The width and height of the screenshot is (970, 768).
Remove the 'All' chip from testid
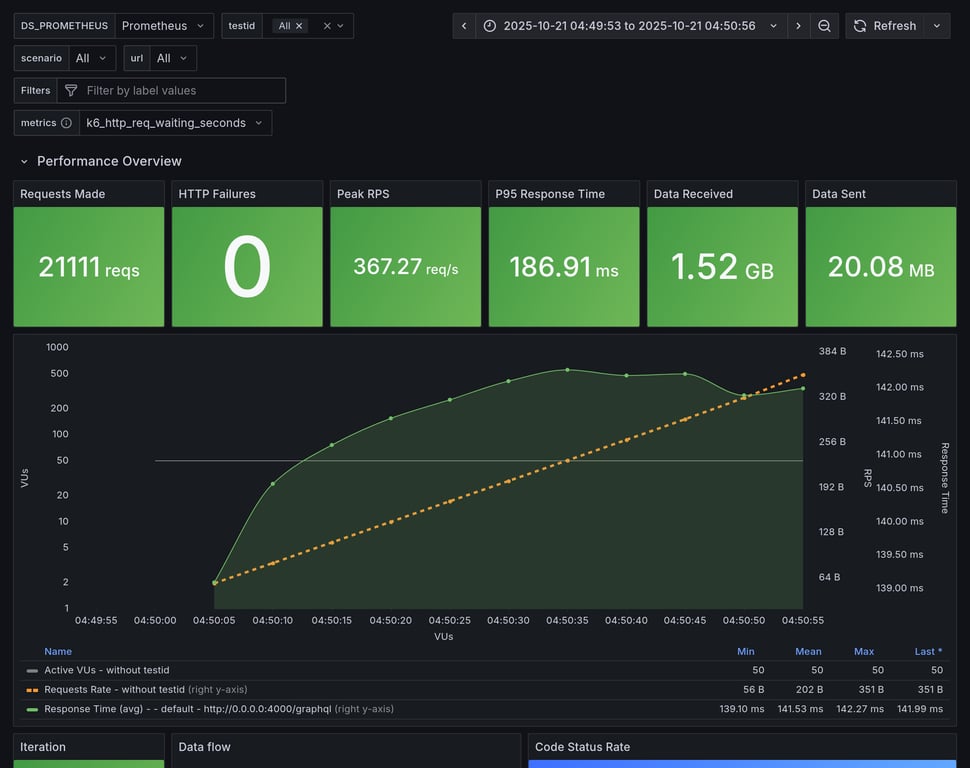[299, 26]
